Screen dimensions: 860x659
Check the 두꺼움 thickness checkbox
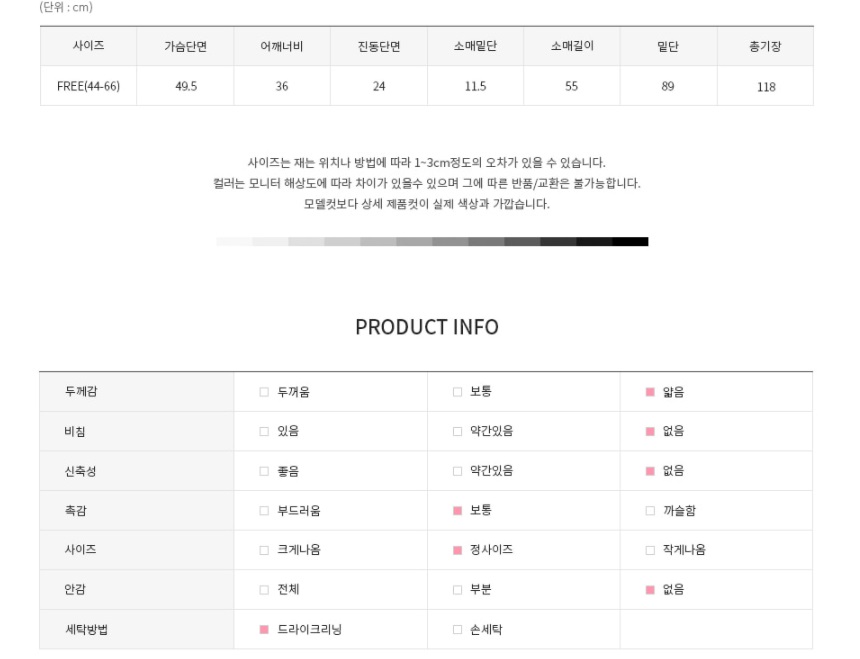point(264,392)
